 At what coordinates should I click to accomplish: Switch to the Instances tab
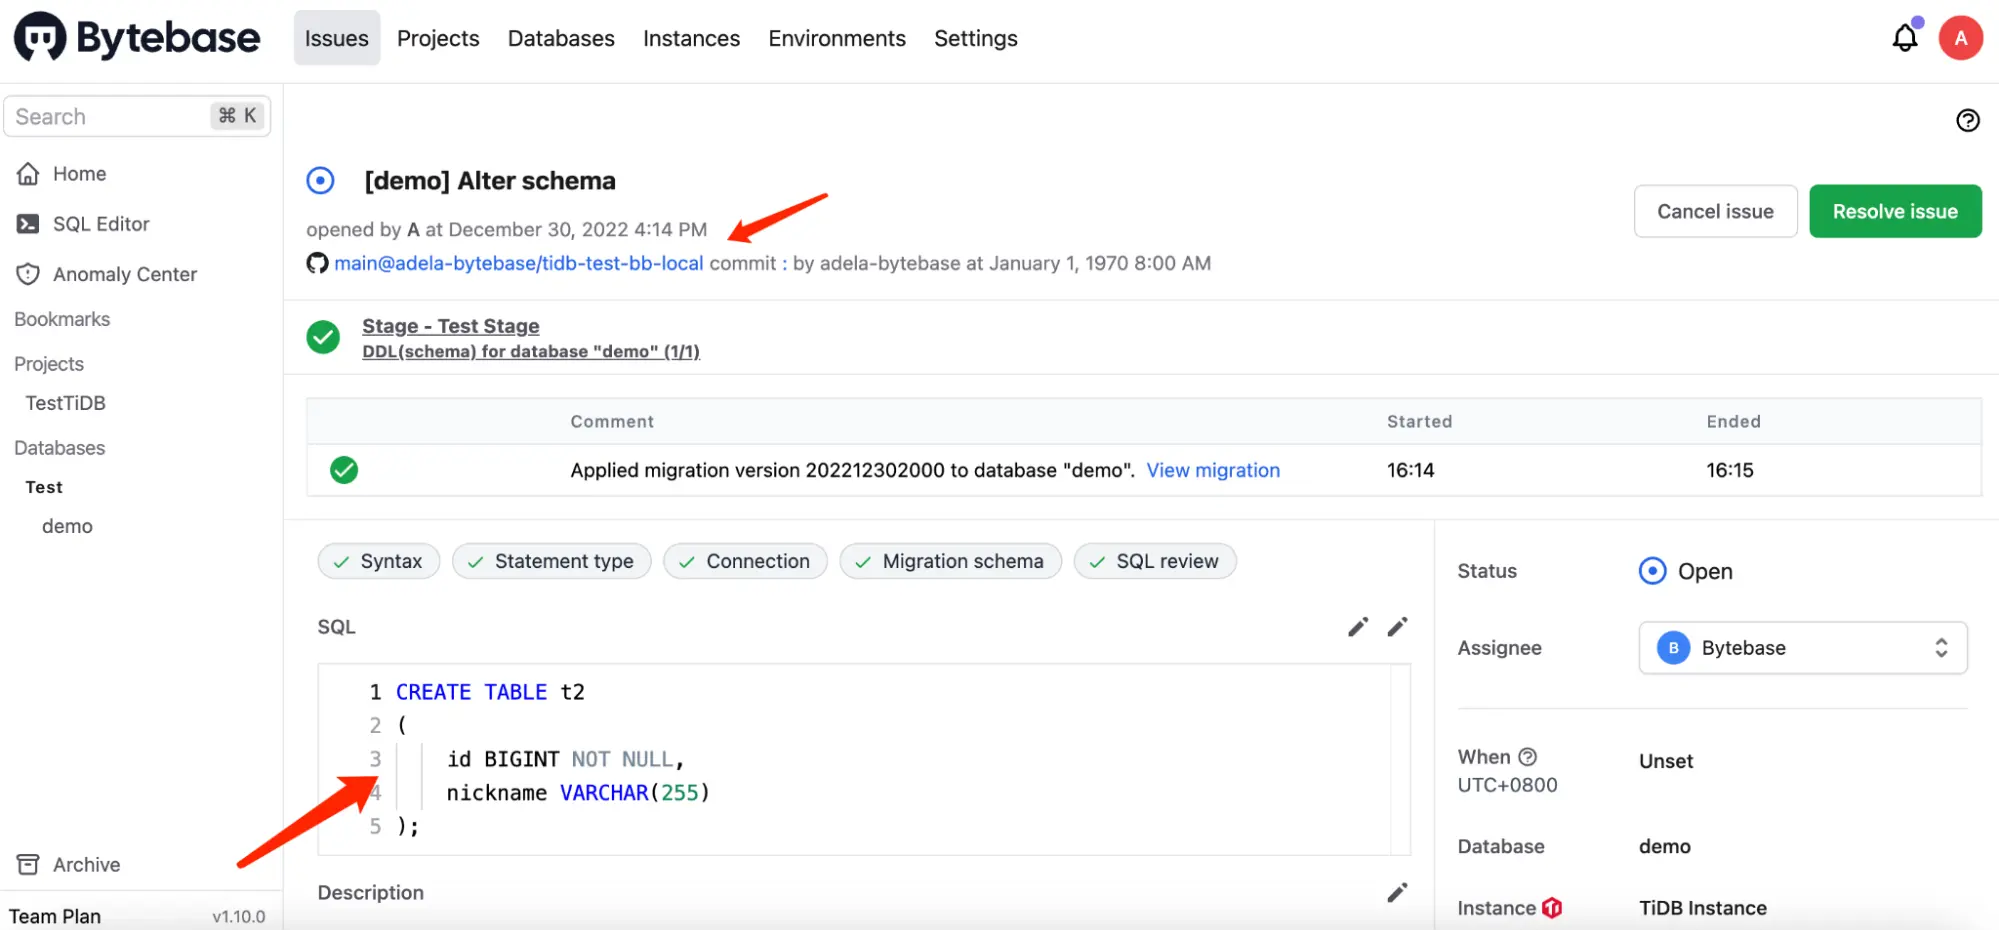point(691,38)
